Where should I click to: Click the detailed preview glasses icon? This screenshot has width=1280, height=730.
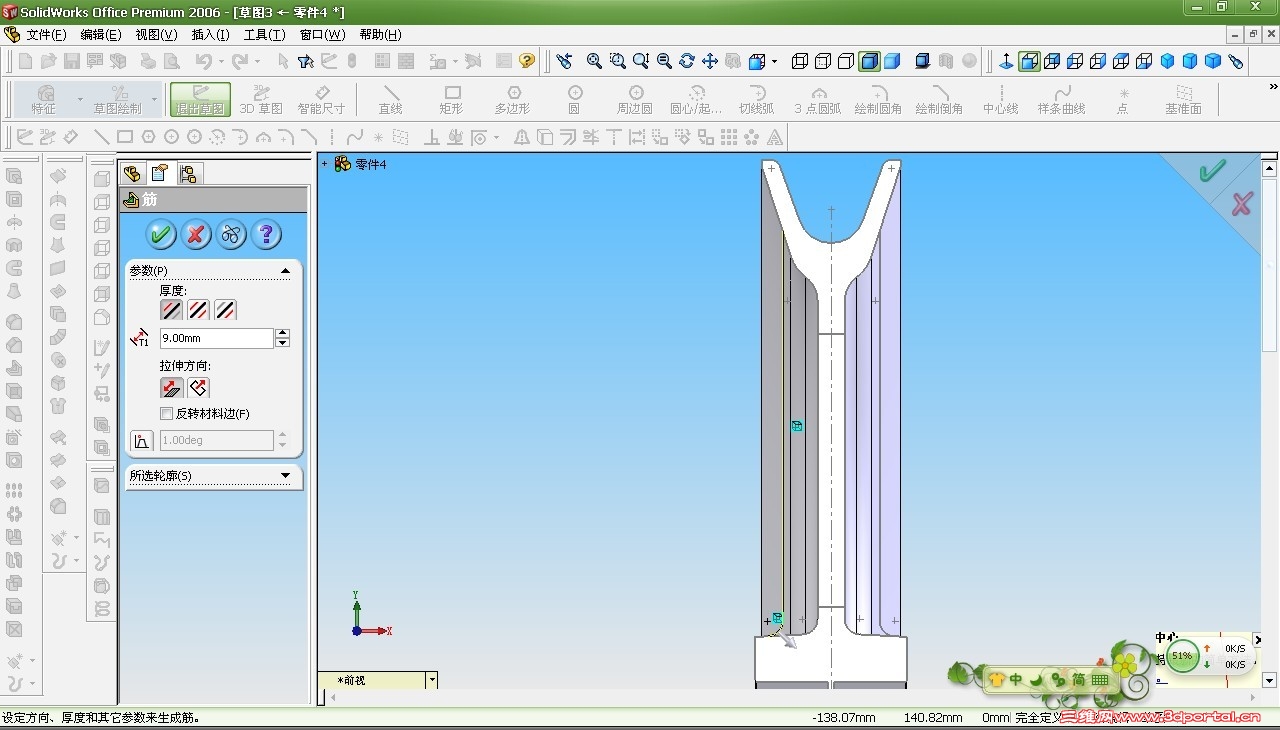coord(231,235)
